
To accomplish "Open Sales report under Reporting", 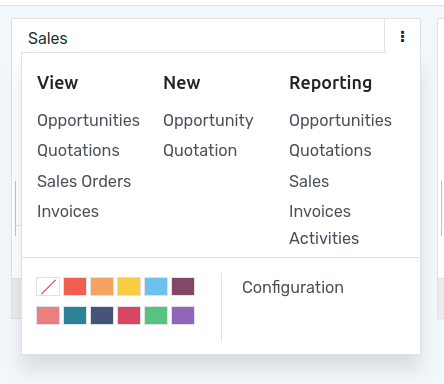I will 309,181.
